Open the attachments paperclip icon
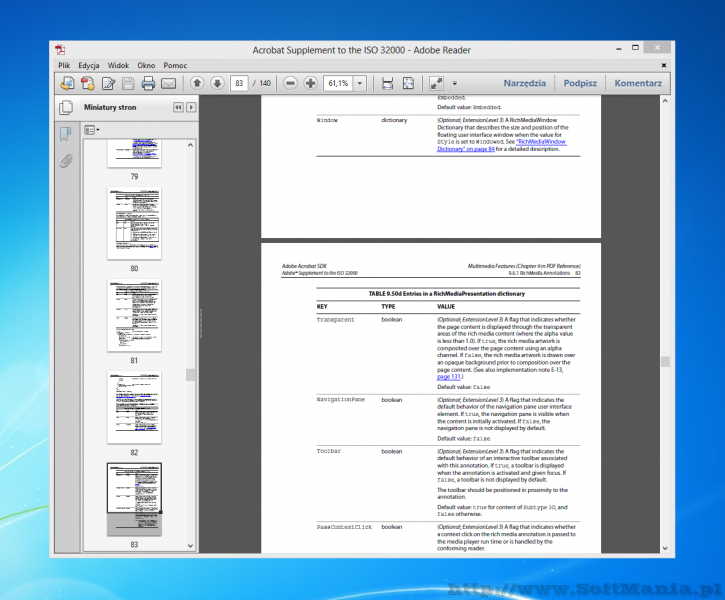This screenshot has width=725, height=600. point(66,161)
